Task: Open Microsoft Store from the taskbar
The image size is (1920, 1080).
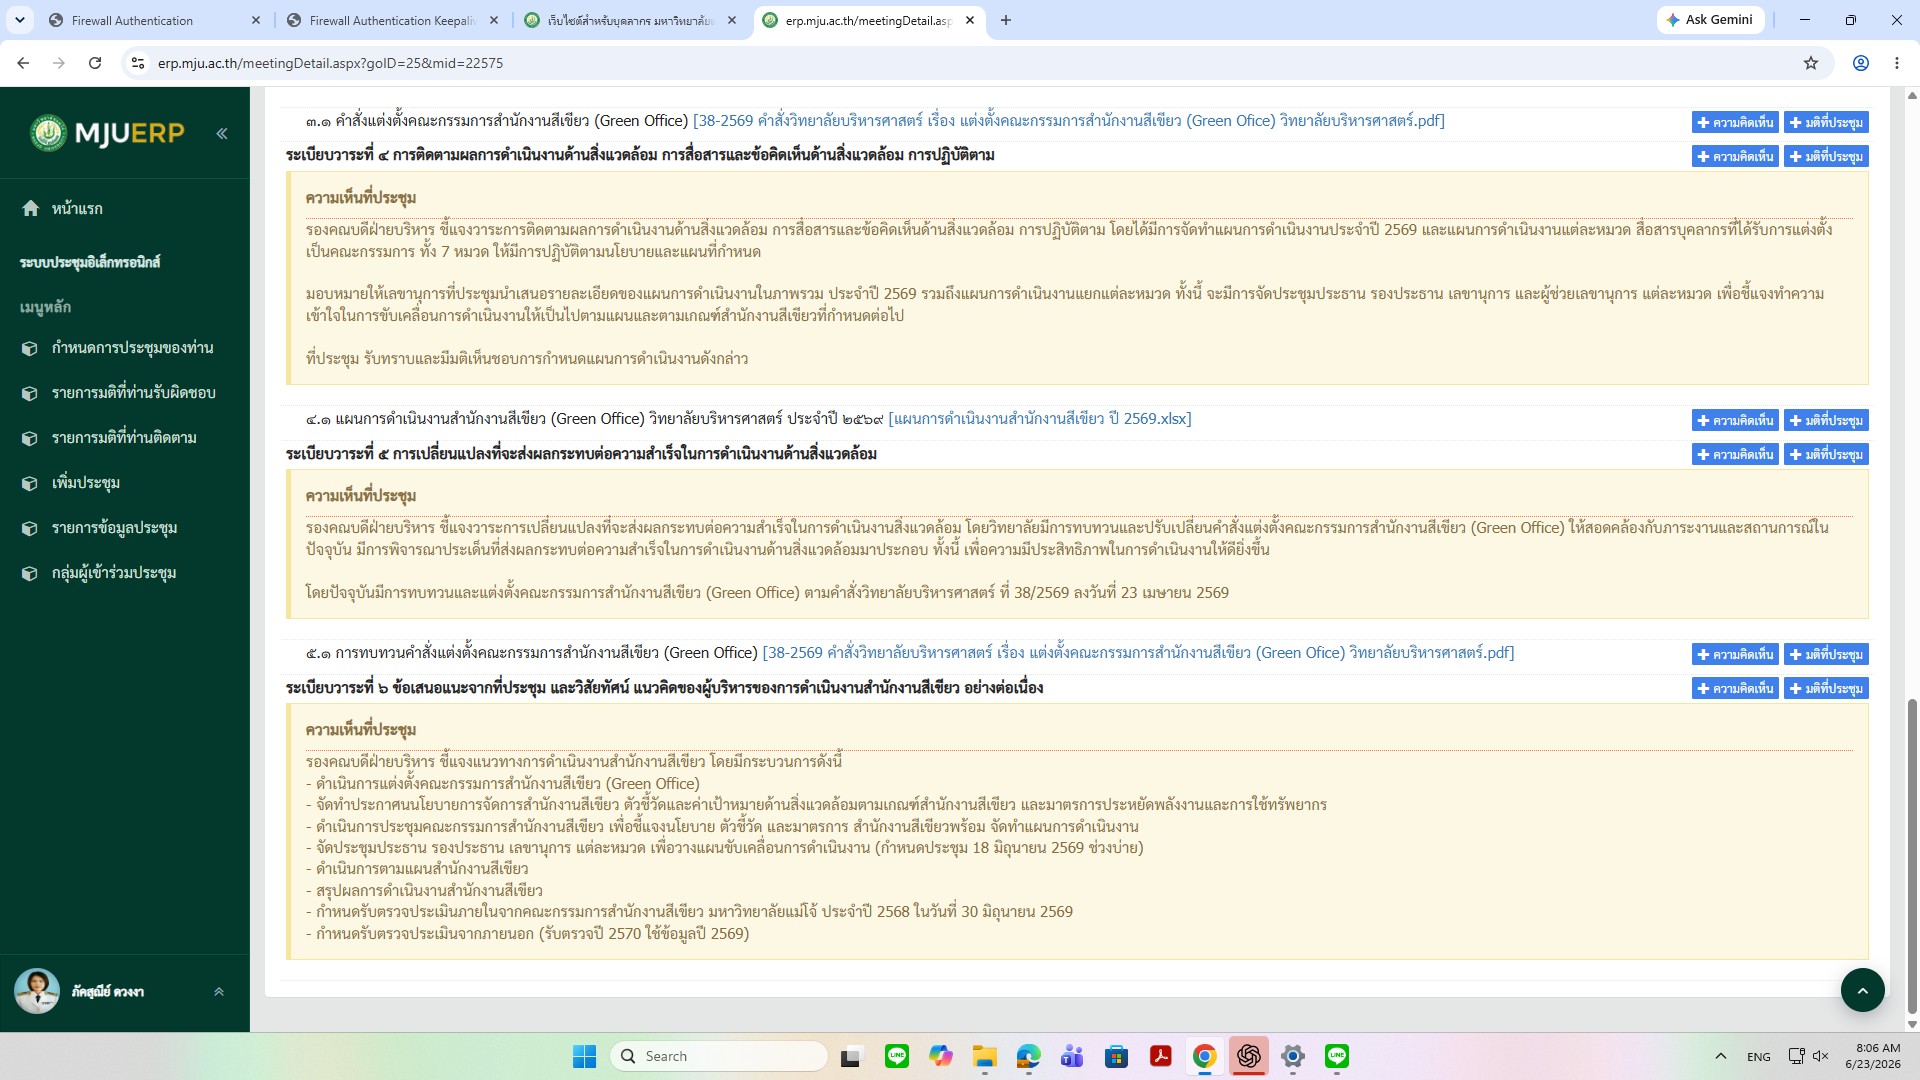Action: point(1117,1056)
